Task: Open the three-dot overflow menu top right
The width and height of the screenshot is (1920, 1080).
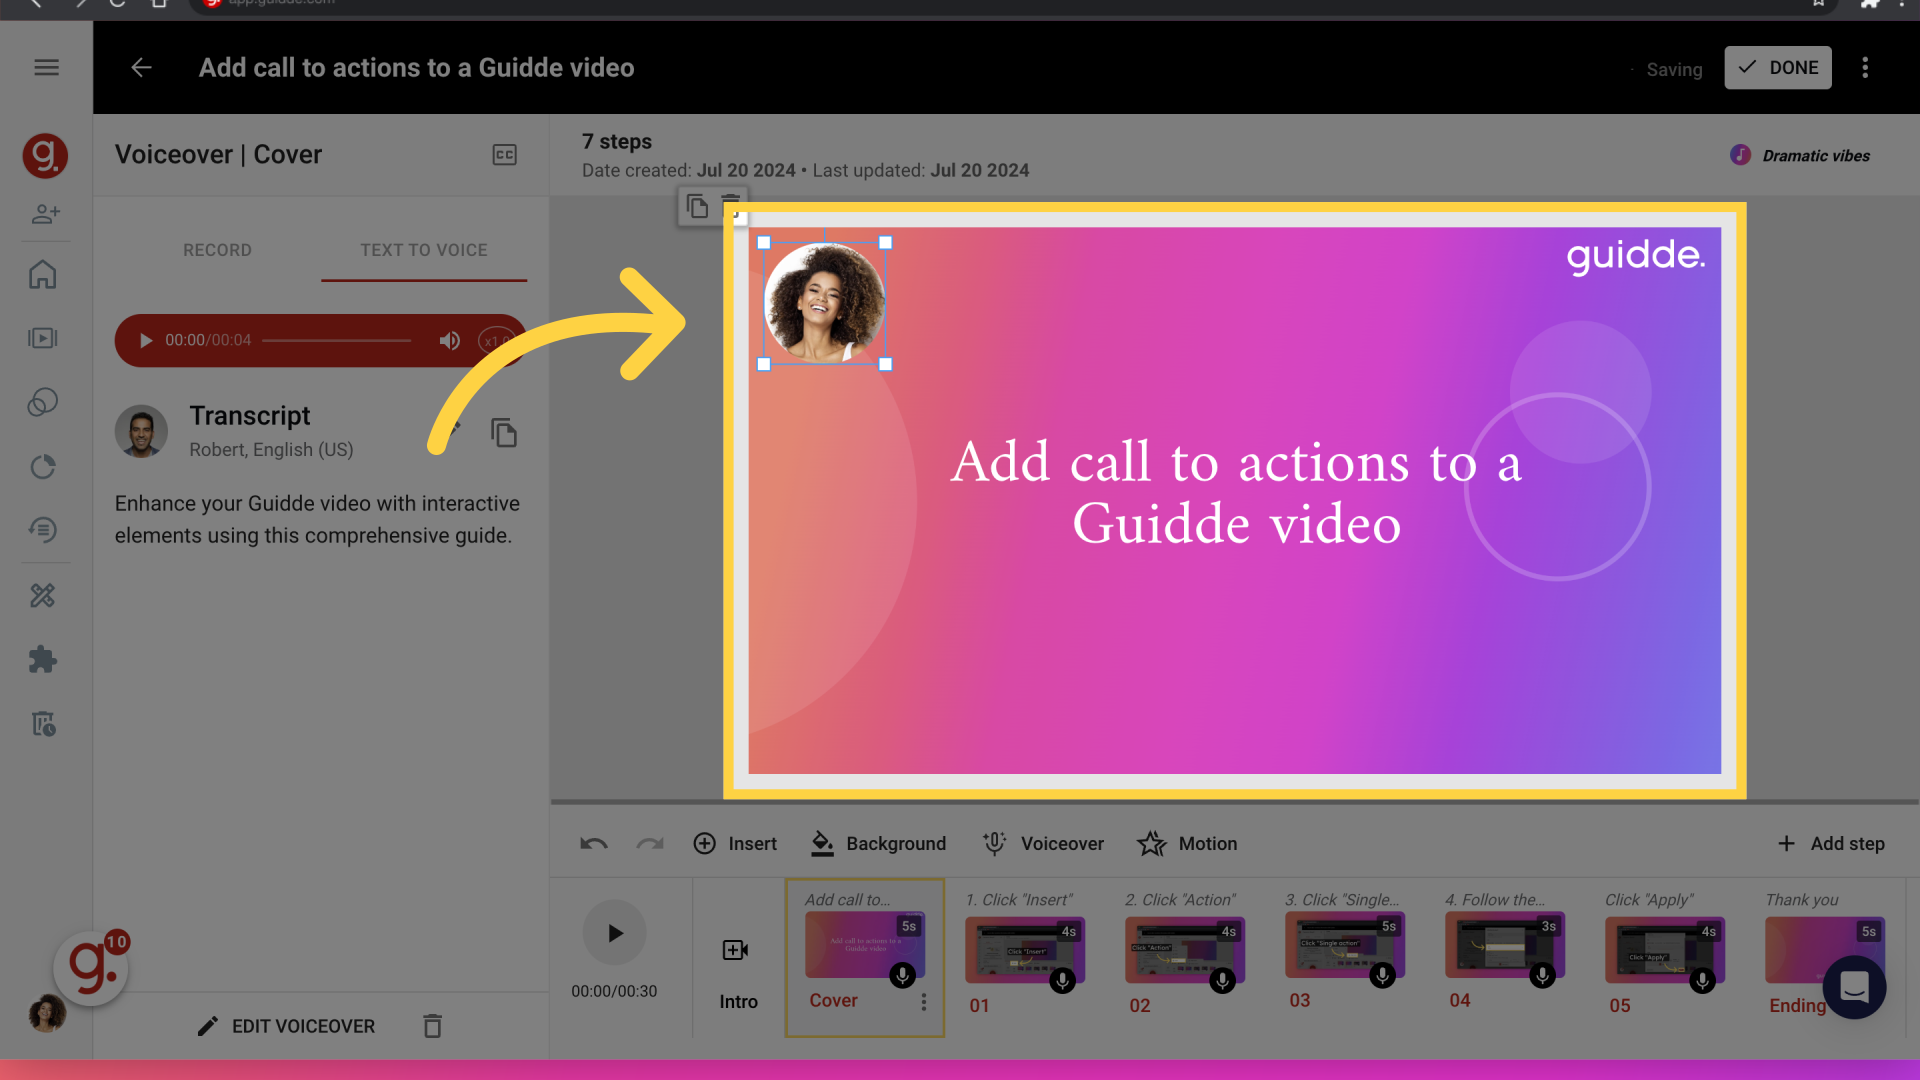Action: click(x=1865, y=67)
